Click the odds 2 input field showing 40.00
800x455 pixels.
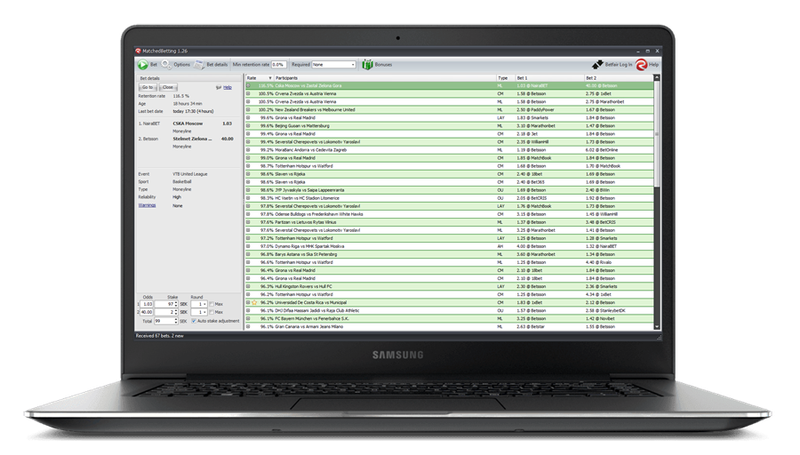pos(147,312)
